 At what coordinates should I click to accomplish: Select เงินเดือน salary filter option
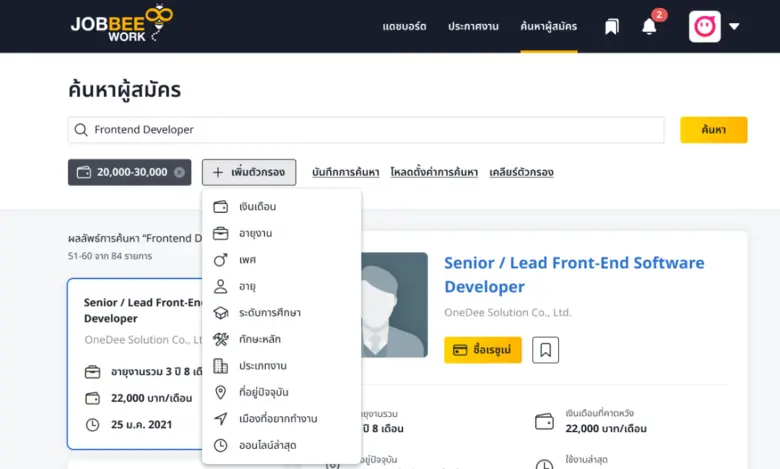tap(257, 207)
